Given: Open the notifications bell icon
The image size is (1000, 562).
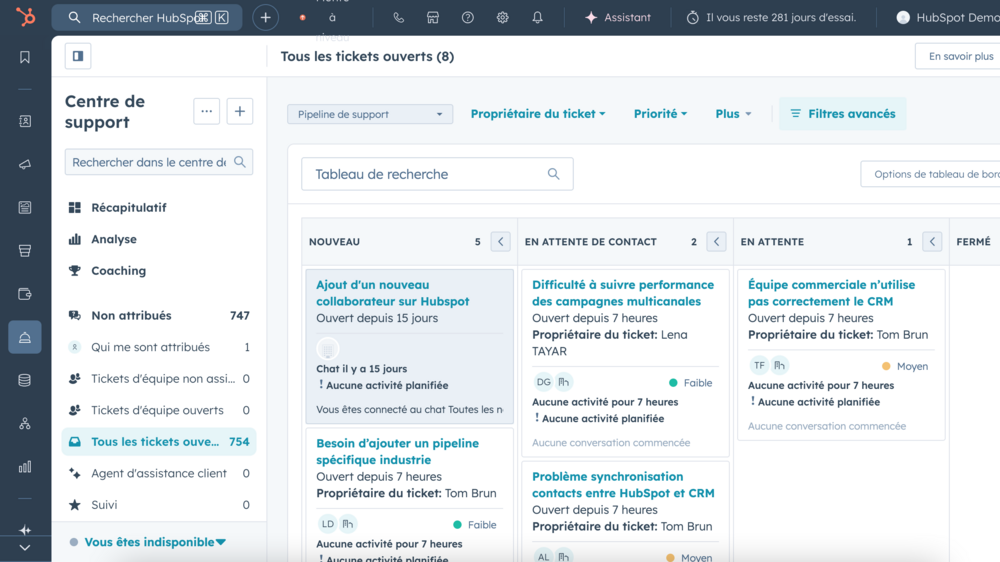Looking at the screenshot, I should (x=538, y=17).
